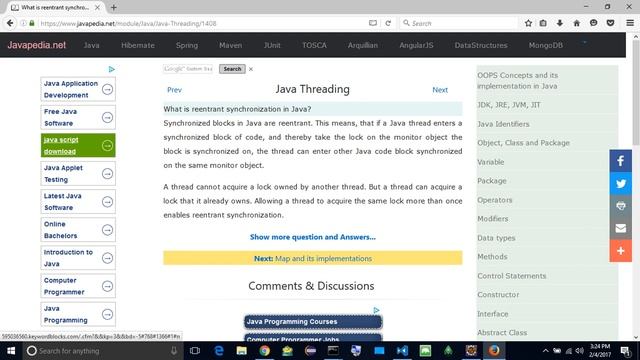Screen dimensions: 640x360
Task: Open the Hibernate menu item
Action: tap(138, 45)
